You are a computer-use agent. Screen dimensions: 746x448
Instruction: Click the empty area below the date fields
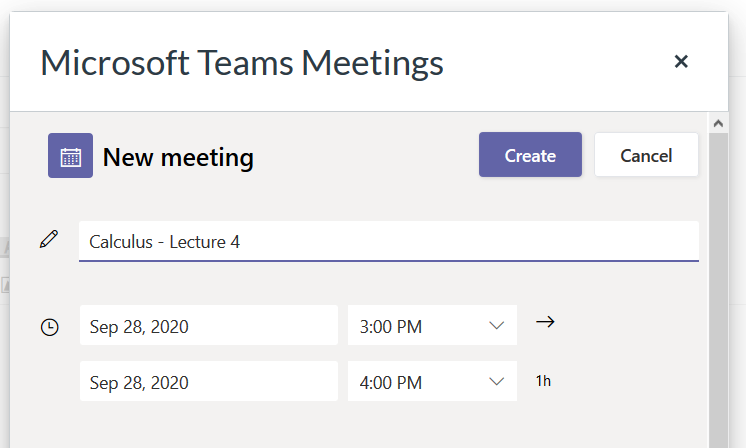357,426
